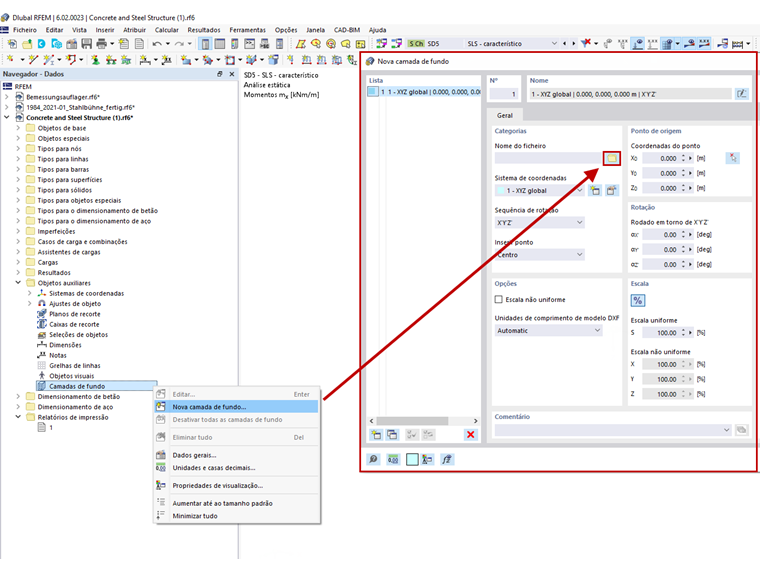This screenshot has height=570, width=760.
Task: Expand the Objetos de base tree folder
Action: tap(18, 128)
